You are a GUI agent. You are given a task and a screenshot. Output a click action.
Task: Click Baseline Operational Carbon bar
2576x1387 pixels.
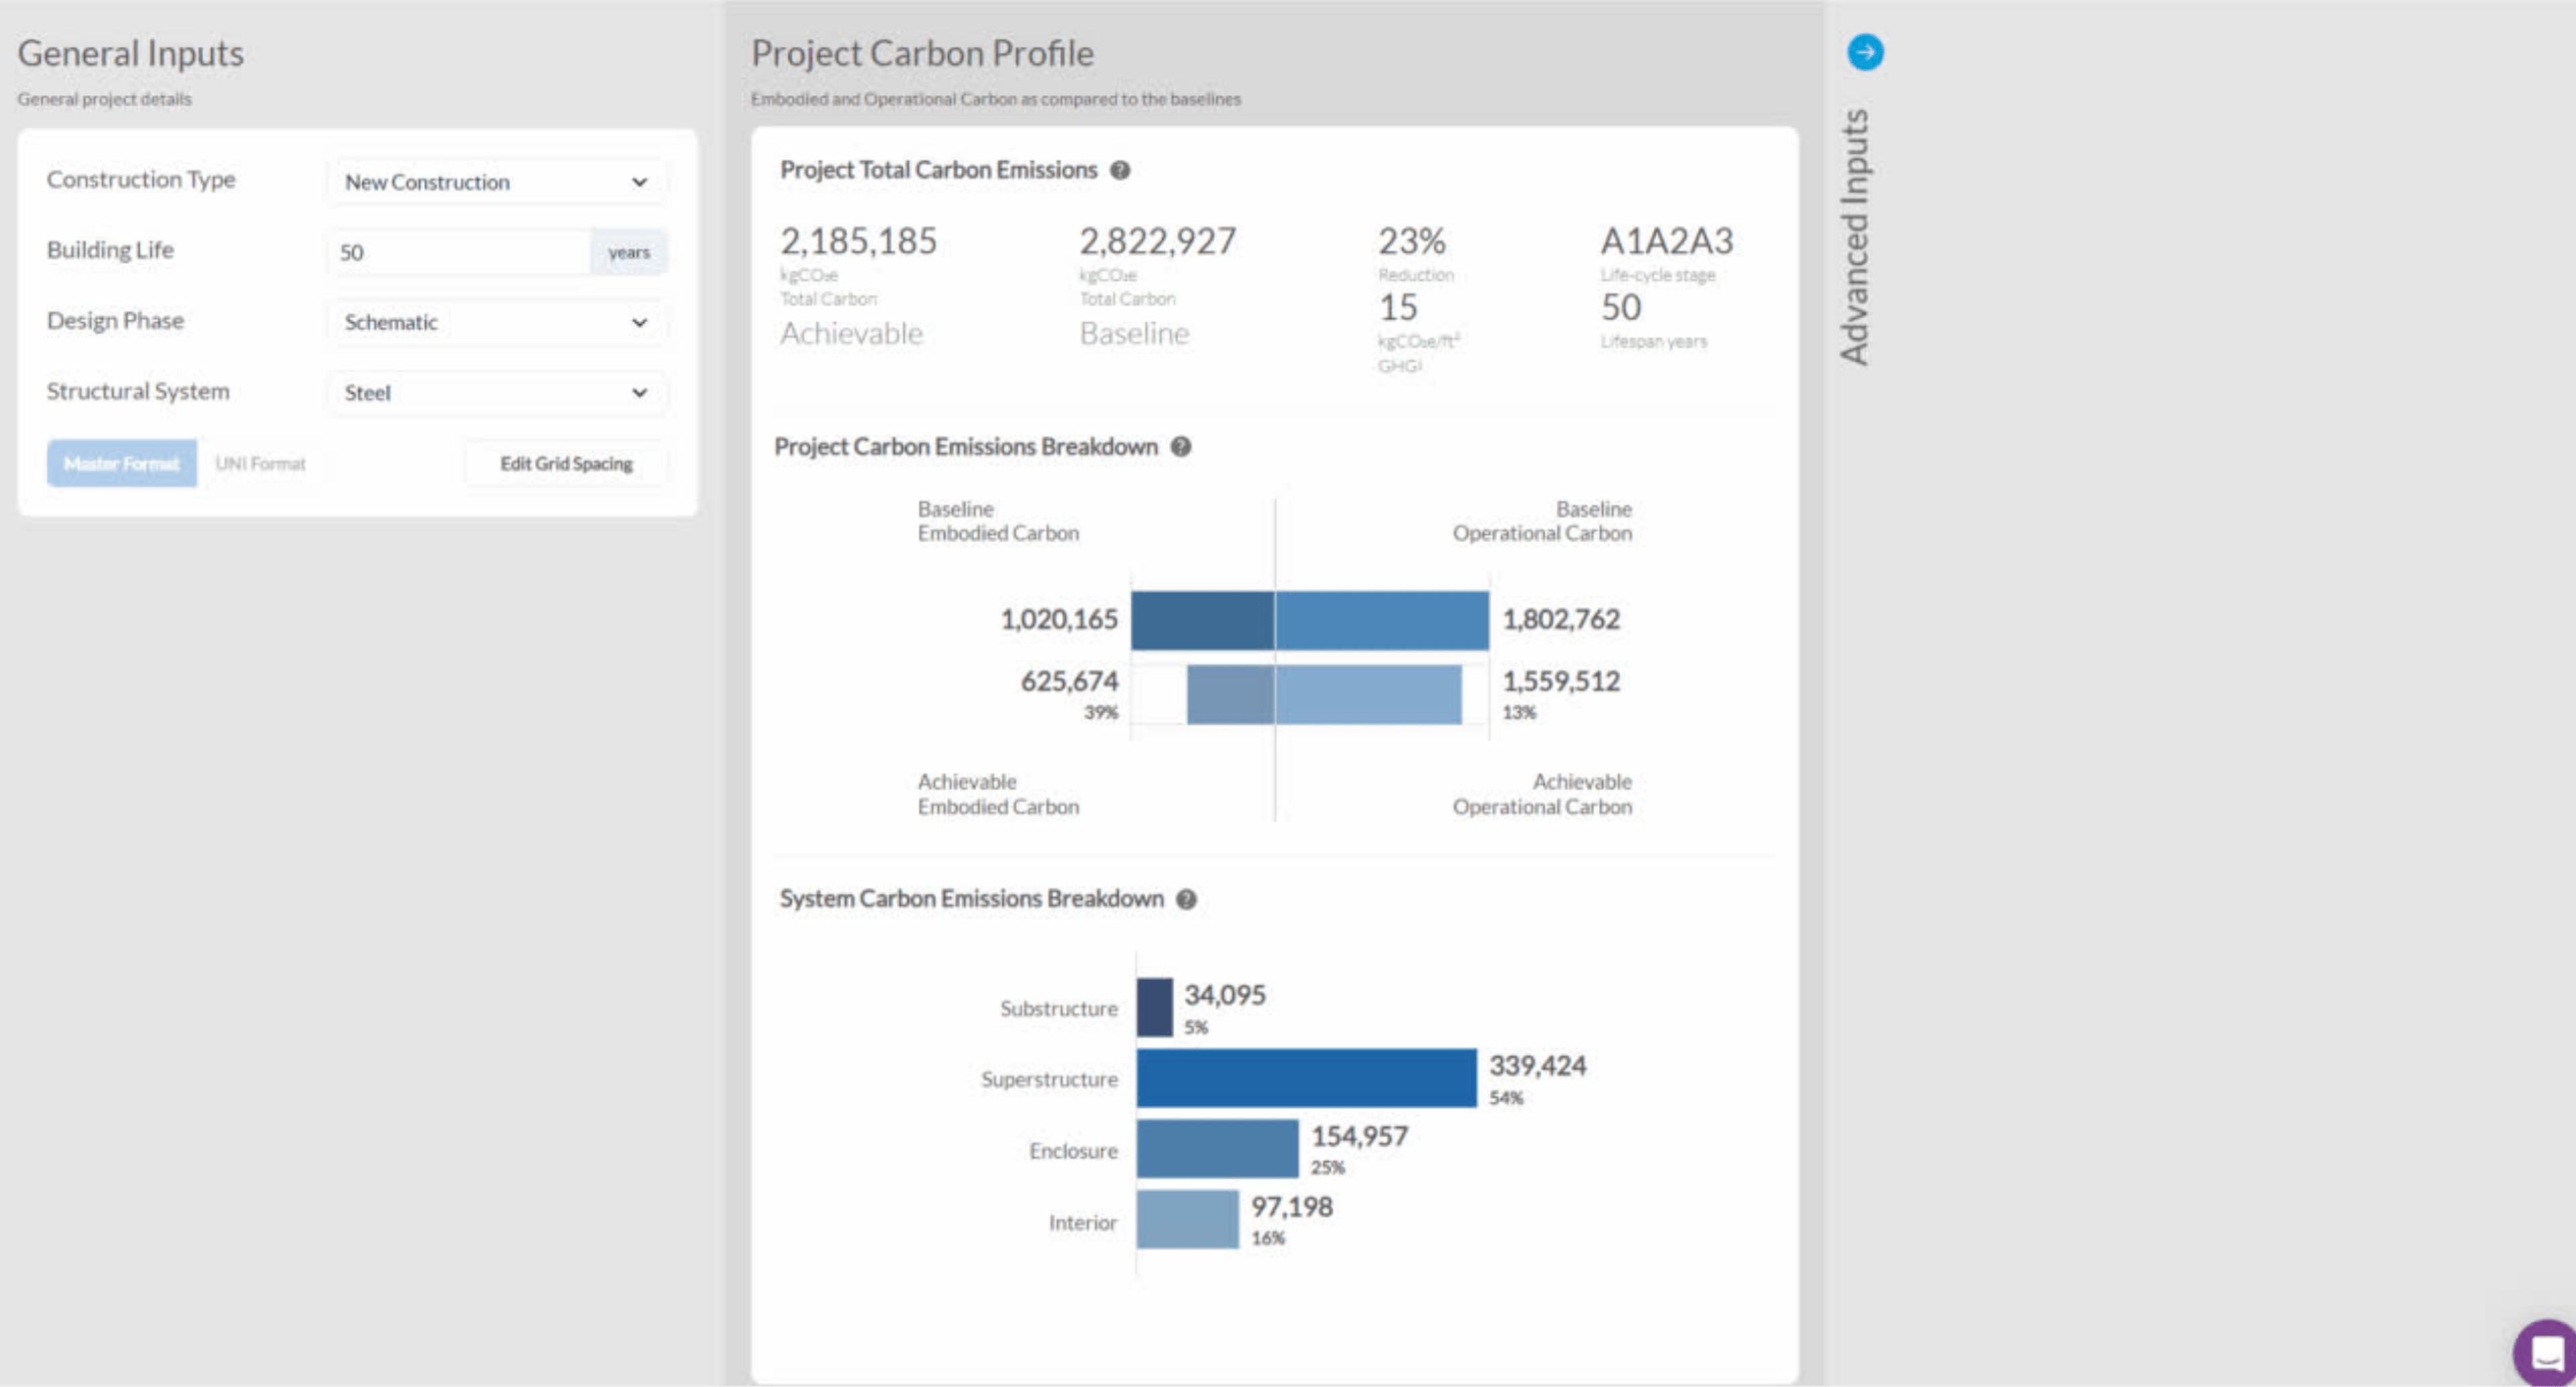(1382, 621)
